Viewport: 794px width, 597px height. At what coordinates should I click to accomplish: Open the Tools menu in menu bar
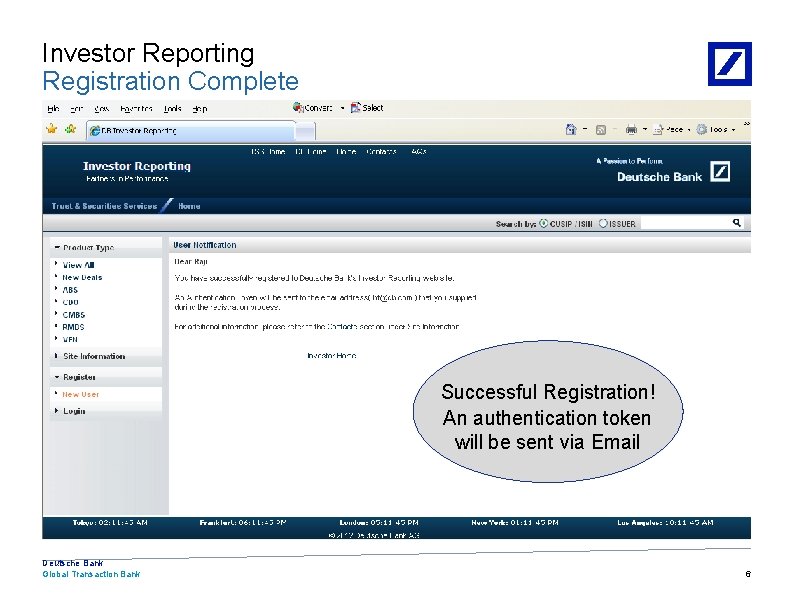173,108
